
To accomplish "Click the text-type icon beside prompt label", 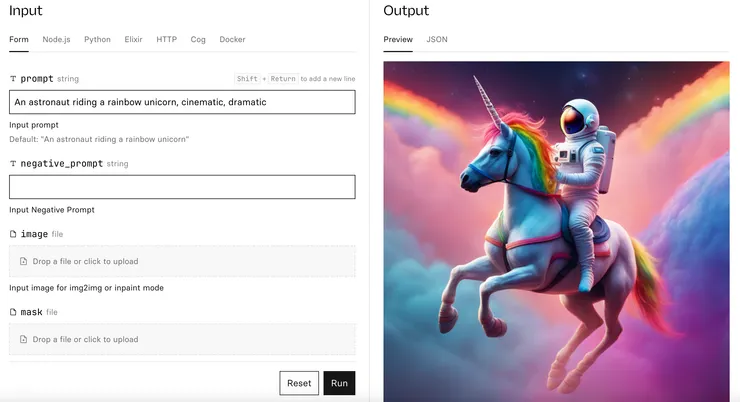I will click(13, 79).
